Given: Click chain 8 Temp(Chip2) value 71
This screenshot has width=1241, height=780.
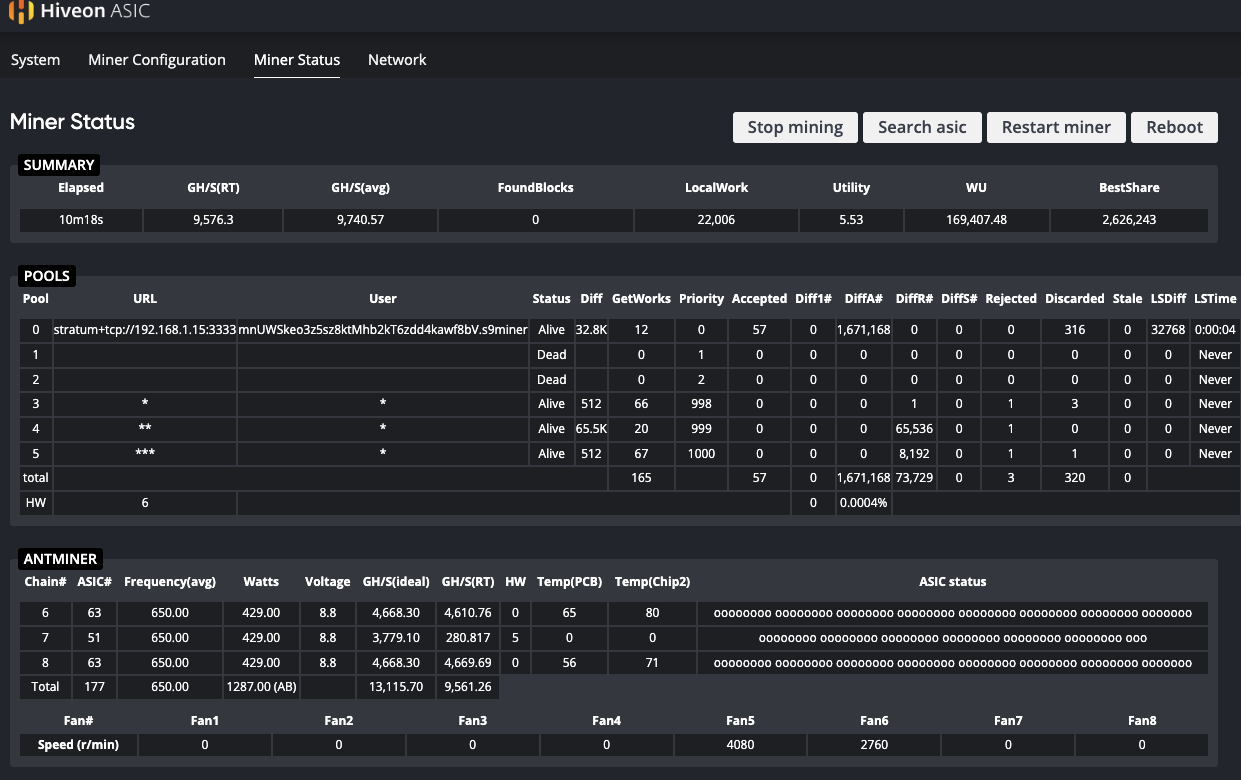Looking at the screenshot, I should 652,662.
